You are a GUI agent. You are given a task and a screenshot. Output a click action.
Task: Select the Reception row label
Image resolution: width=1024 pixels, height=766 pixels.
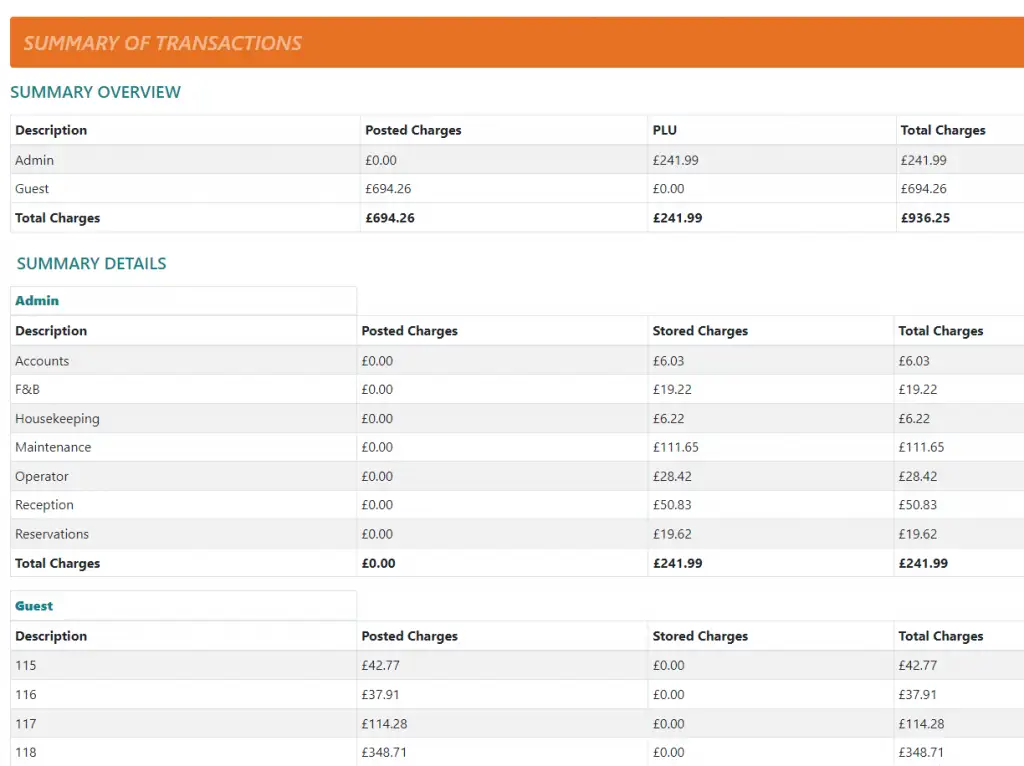[44, 505]
